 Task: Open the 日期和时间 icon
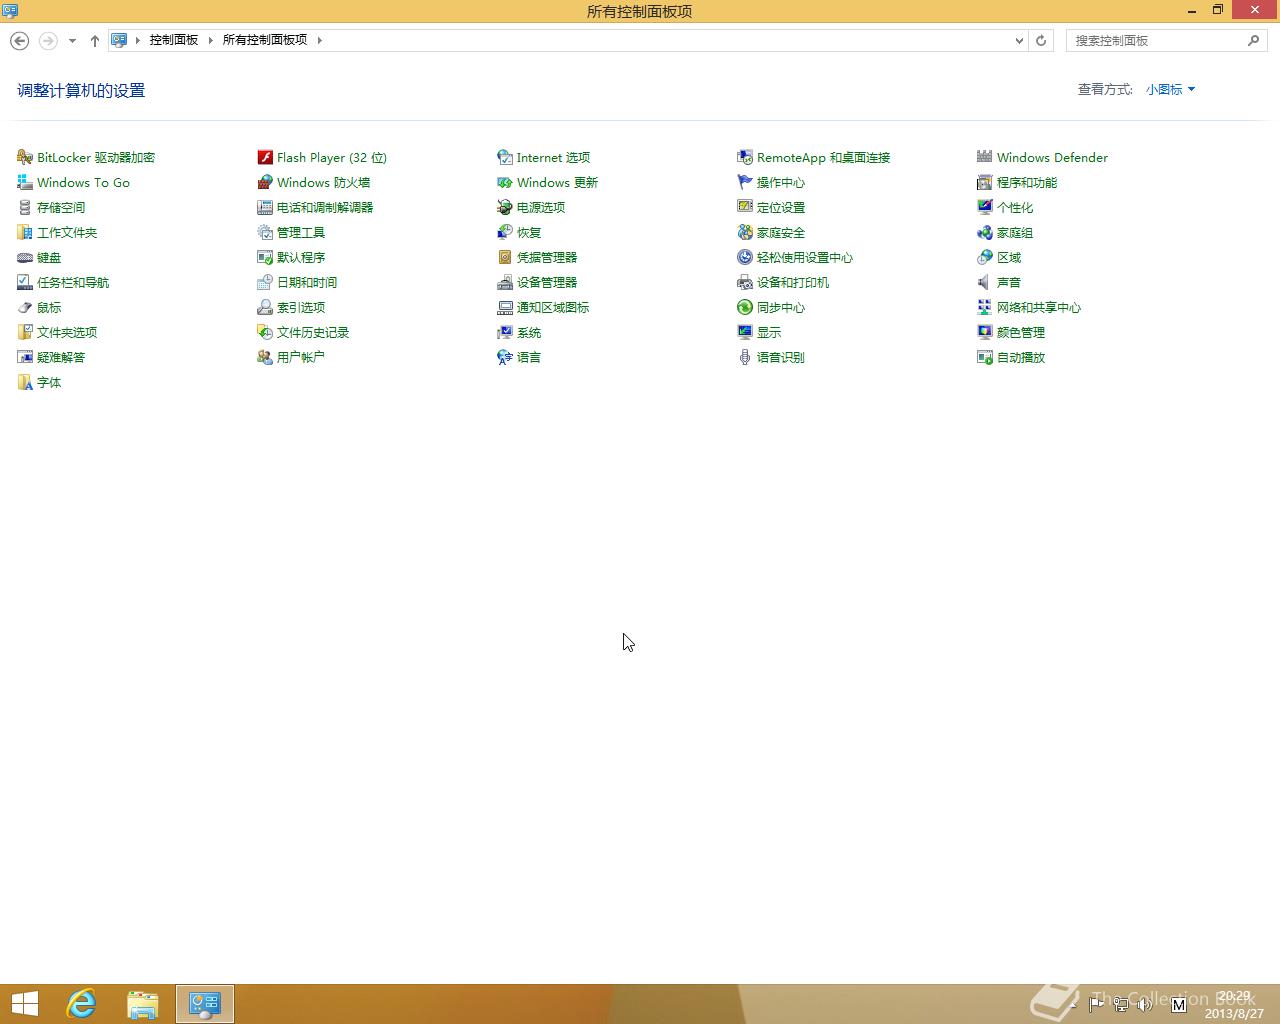pyautogui.click(x=265, y=282)
